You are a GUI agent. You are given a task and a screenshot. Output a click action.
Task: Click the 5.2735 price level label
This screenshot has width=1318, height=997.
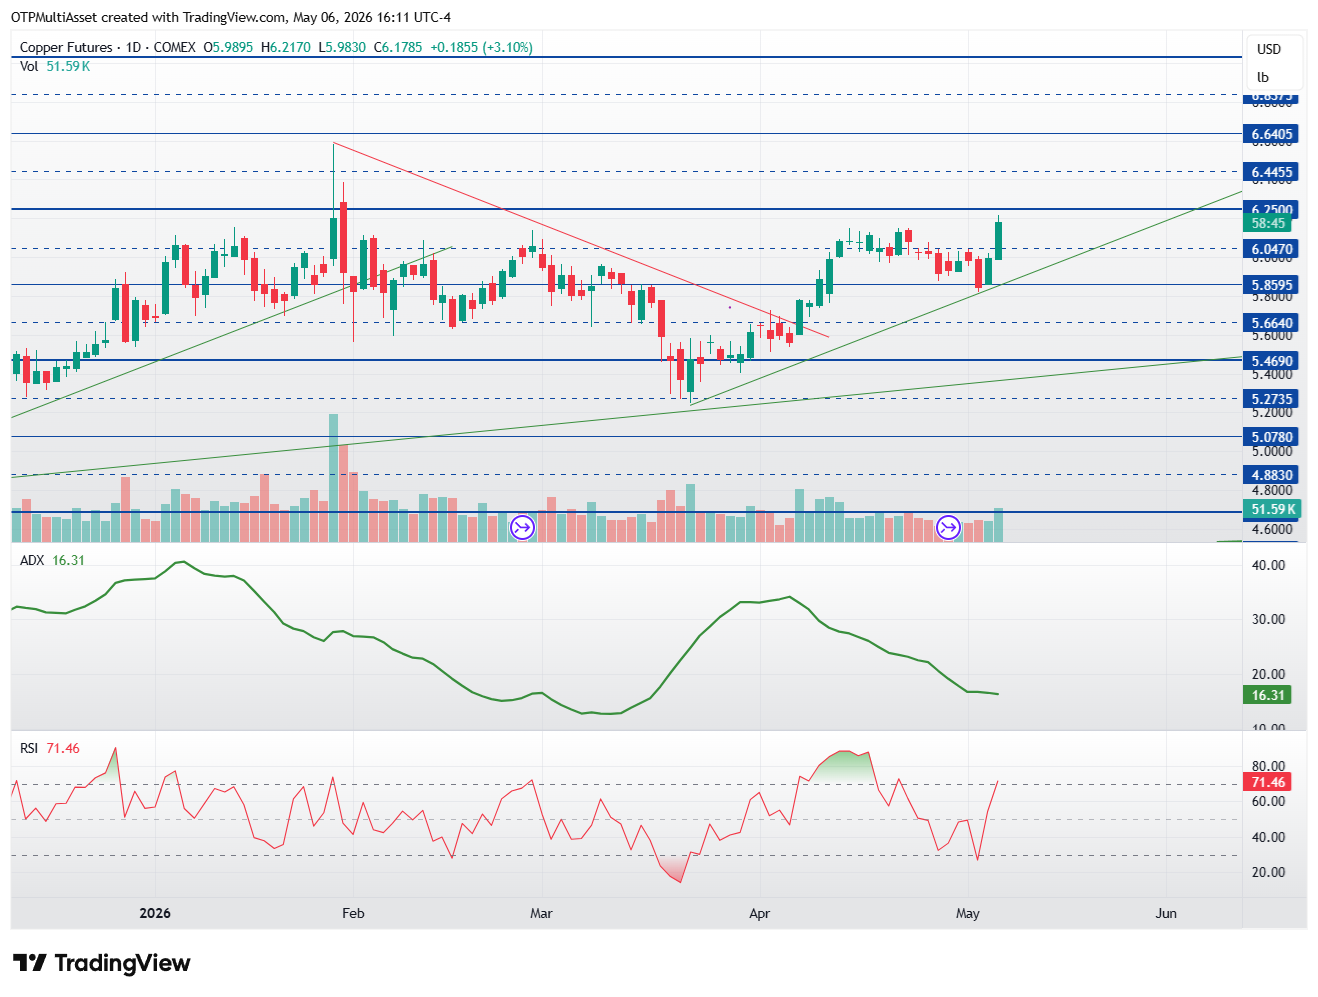coord(1271,399)
